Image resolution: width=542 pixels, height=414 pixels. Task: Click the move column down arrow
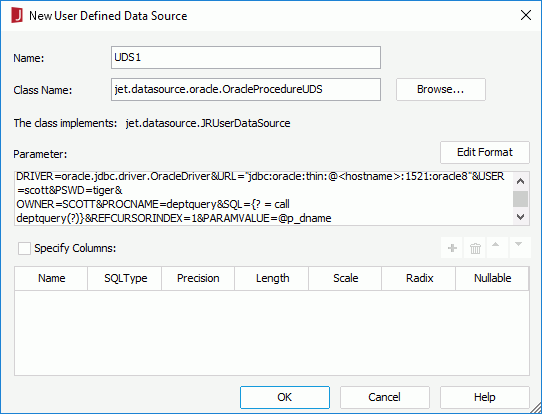coord(520,248)
